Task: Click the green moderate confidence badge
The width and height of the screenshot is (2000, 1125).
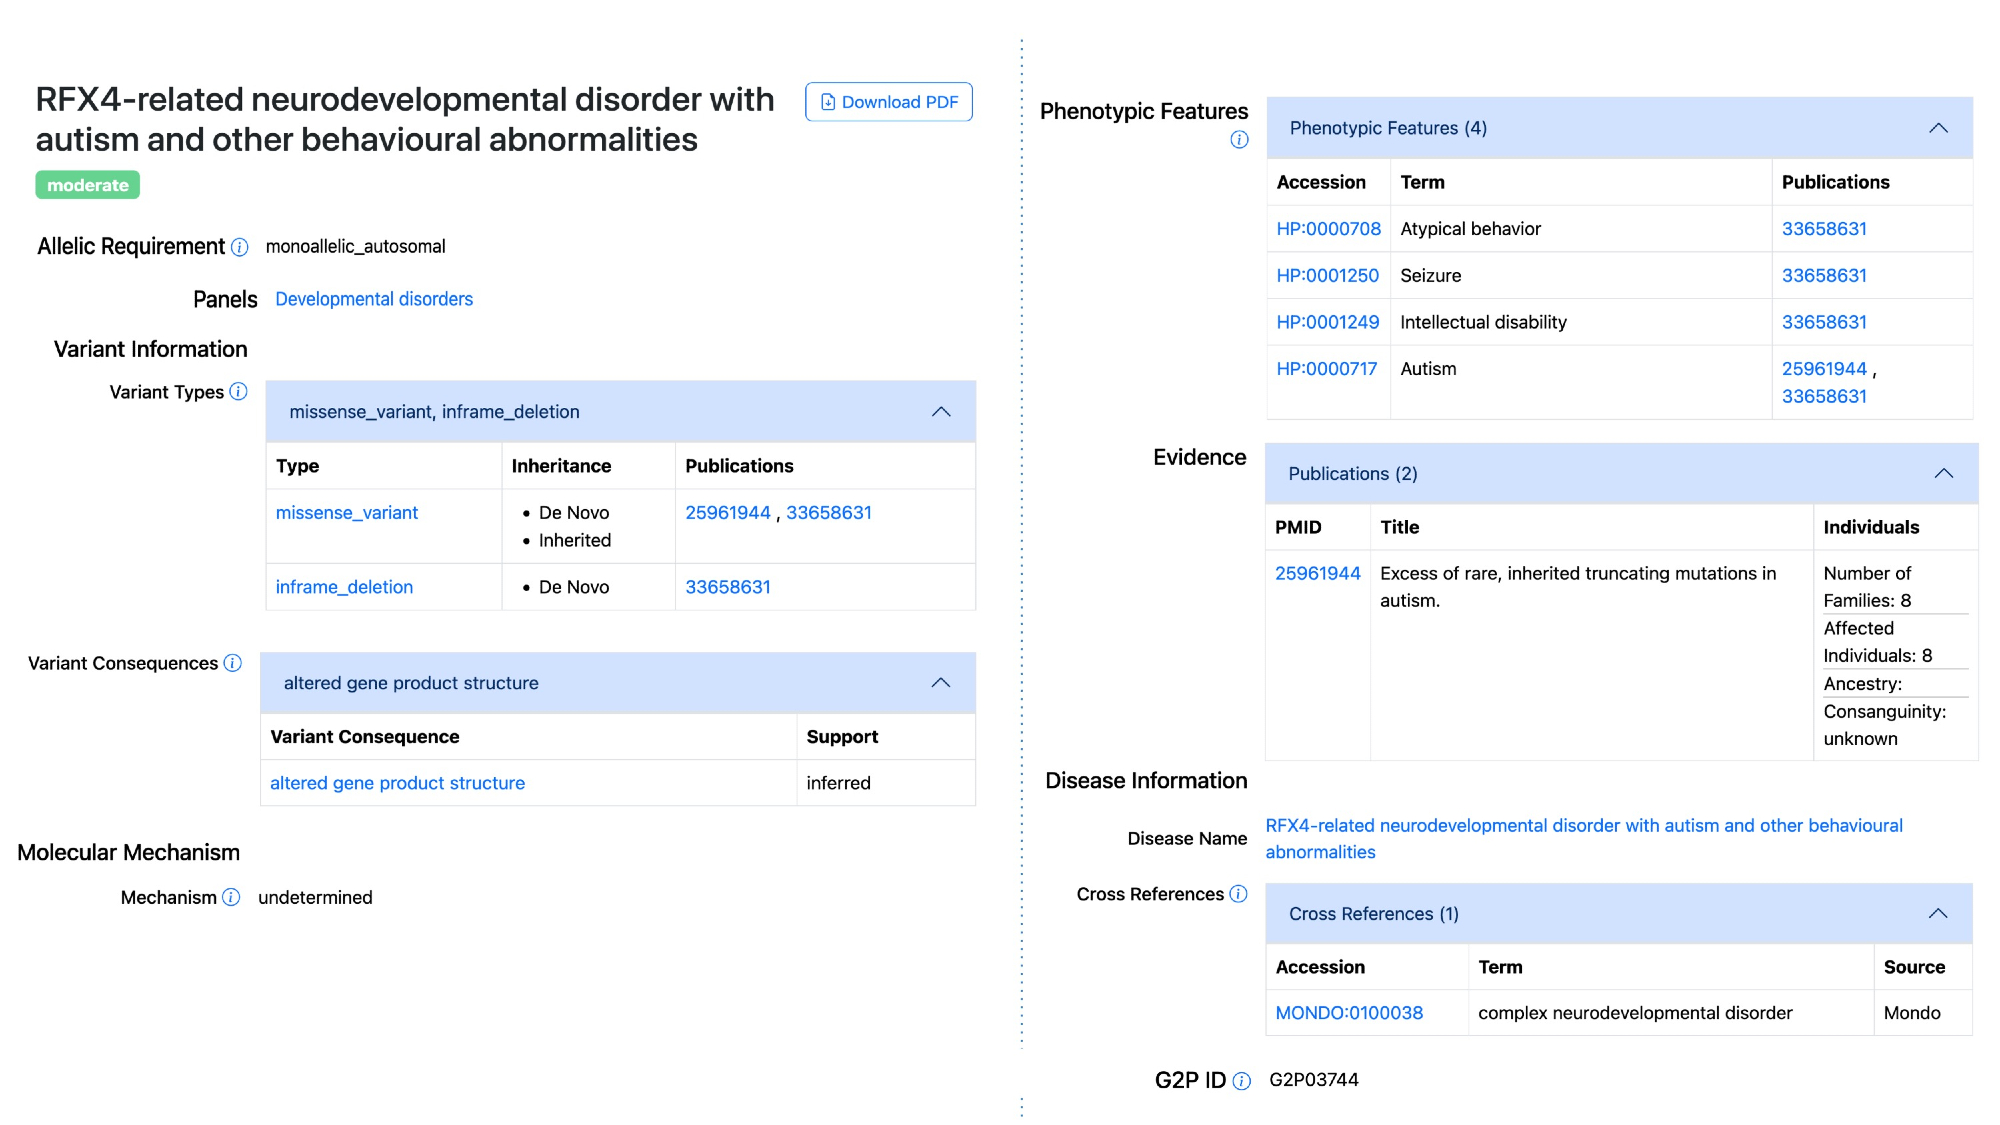Action: [88, 185]
